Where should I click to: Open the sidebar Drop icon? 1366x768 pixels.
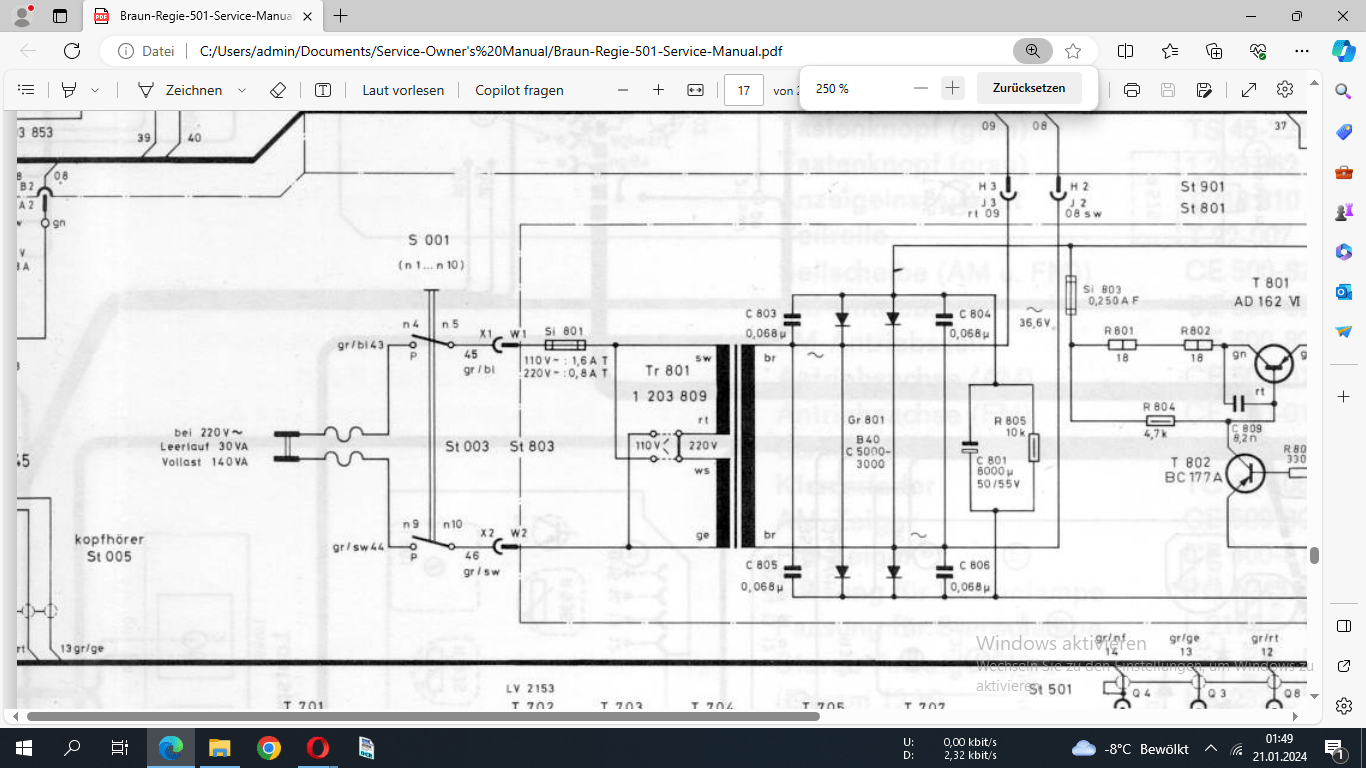coord(1343,331)
